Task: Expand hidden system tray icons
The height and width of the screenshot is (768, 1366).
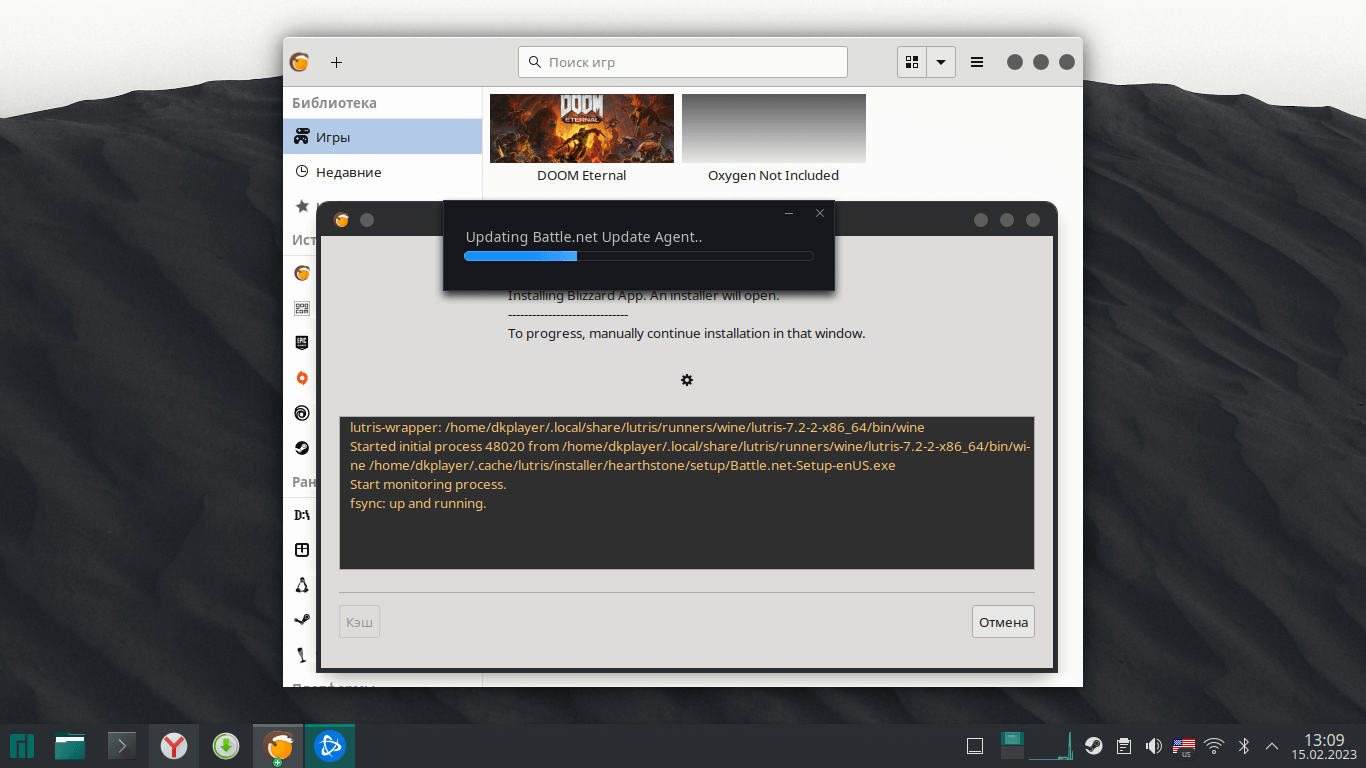Action: pyautogui.click(x=1272, y=746)
